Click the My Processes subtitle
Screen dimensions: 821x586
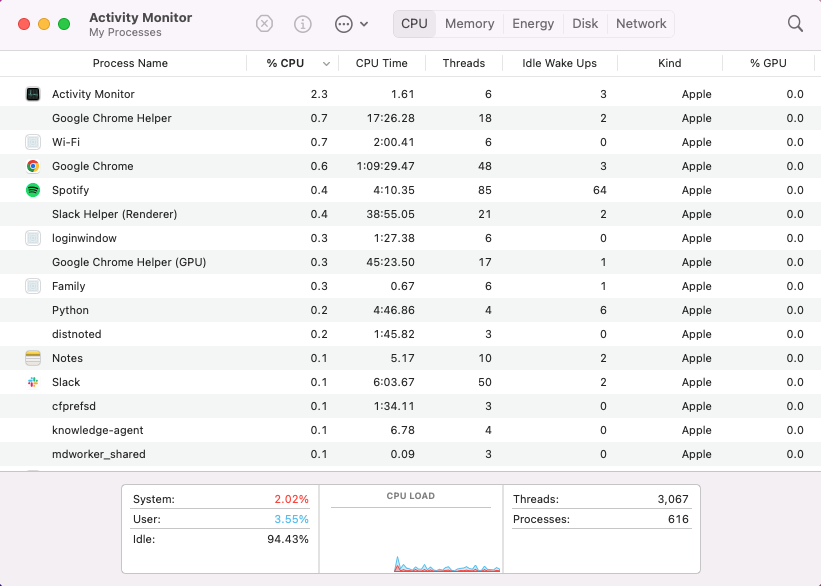click(125, 32)
